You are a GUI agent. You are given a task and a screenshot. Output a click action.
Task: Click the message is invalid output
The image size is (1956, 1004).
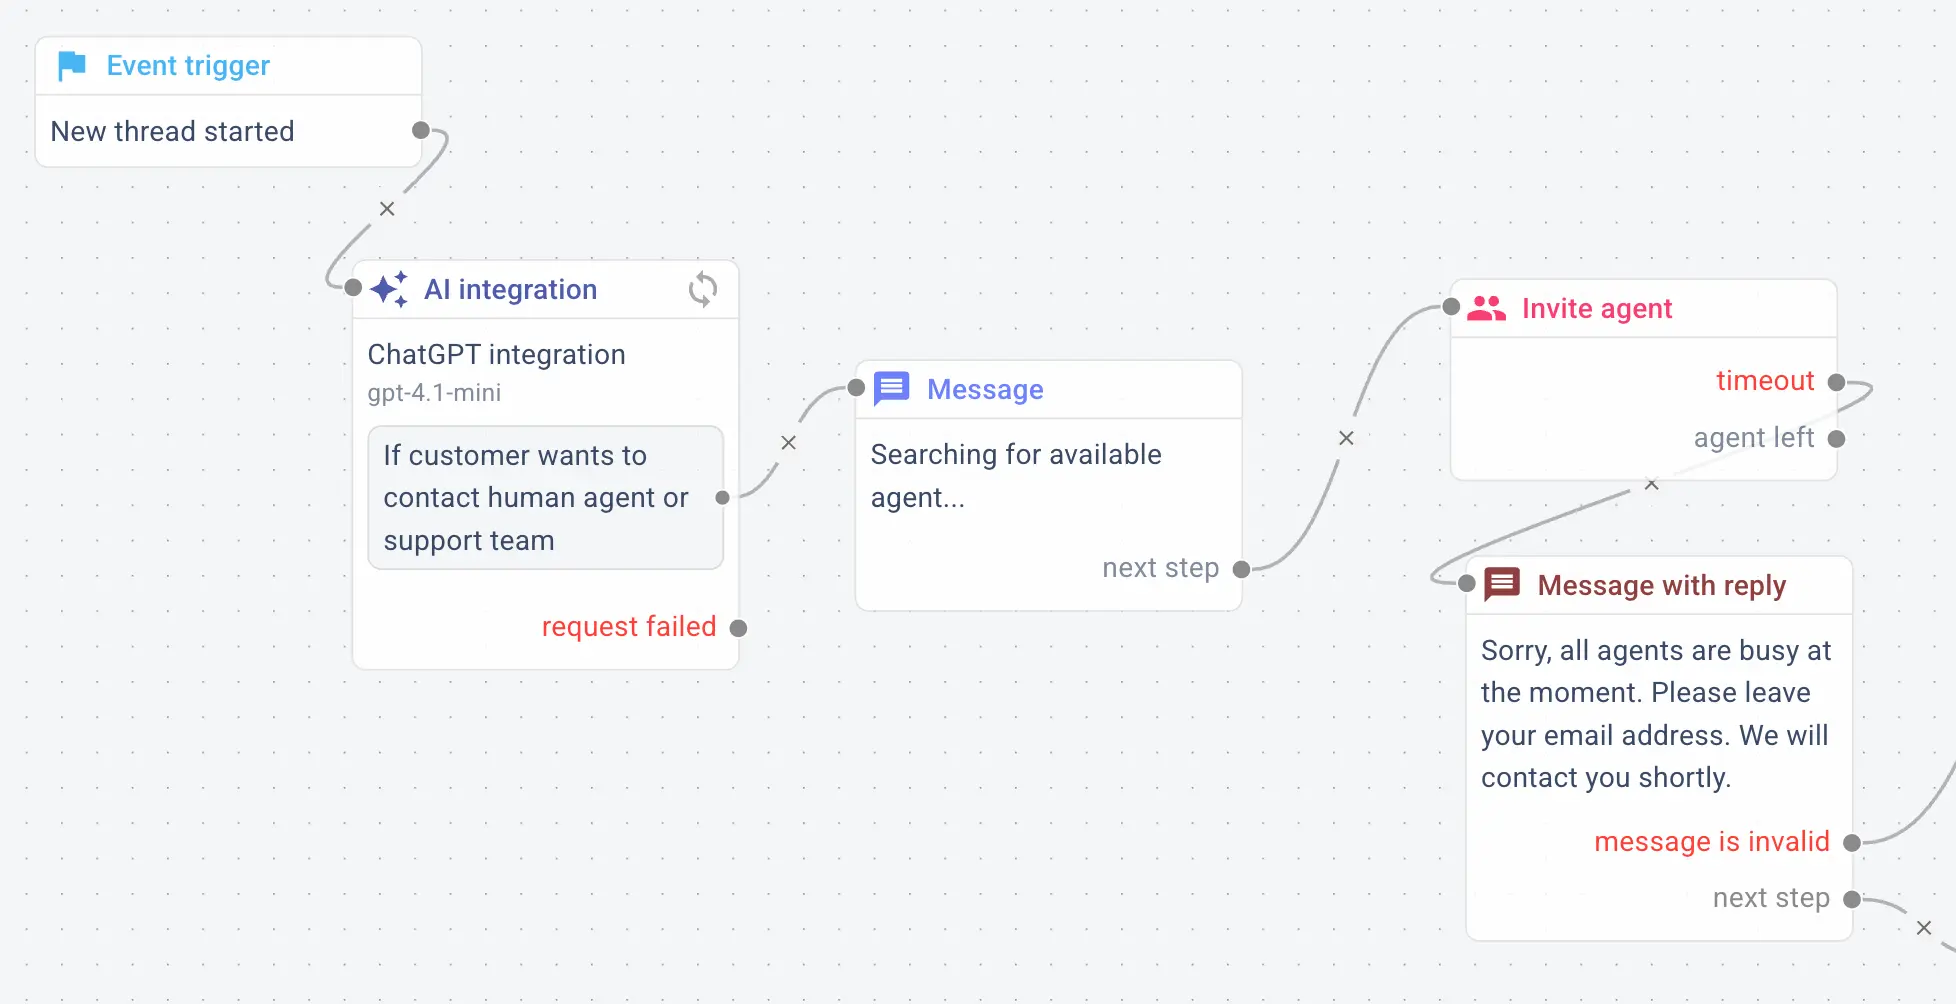click(x=1852, y=842)
